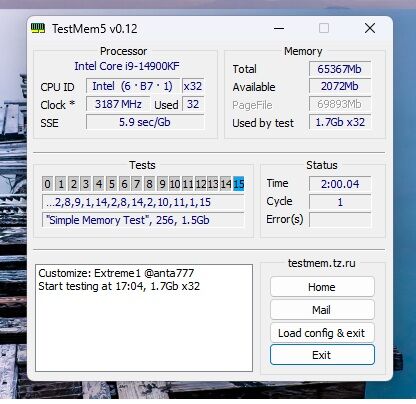This screenshot has width=416, height=404.
Task: Click the Clock 3187 MHz field
Action: [x=118, y=104]
